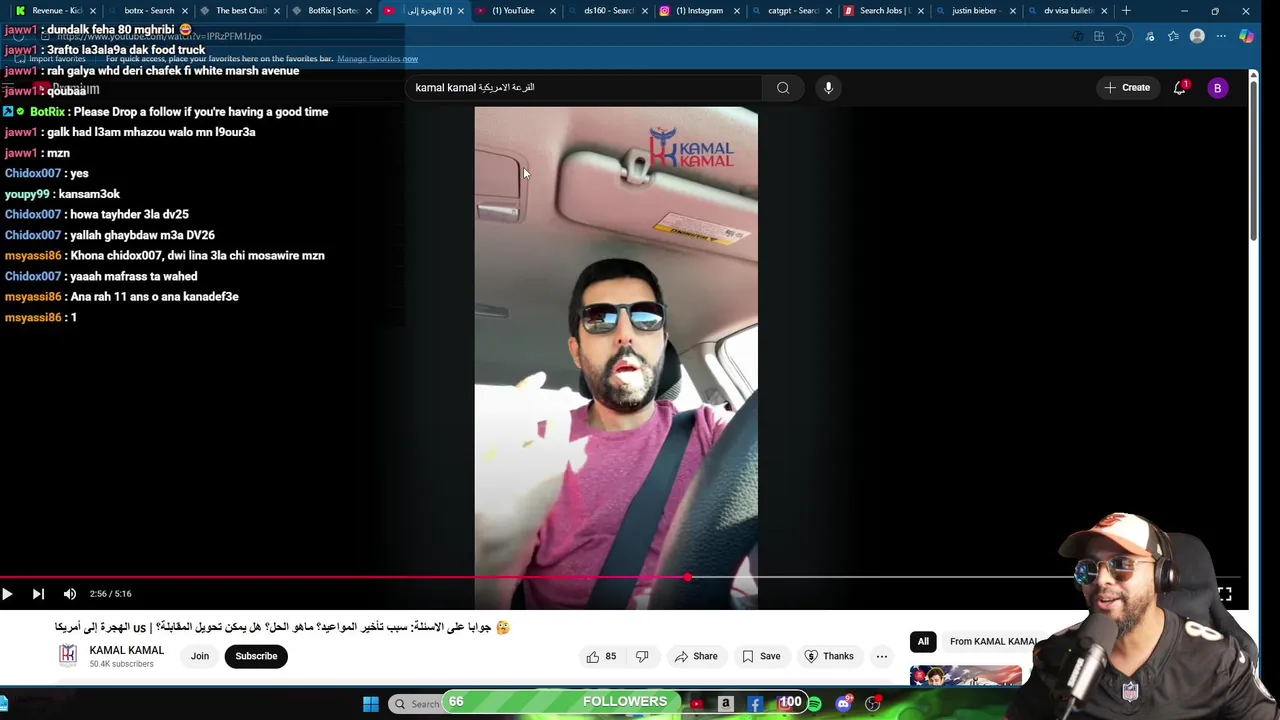Seek using the red video progress bar scrubber

(x=687, y=577)
